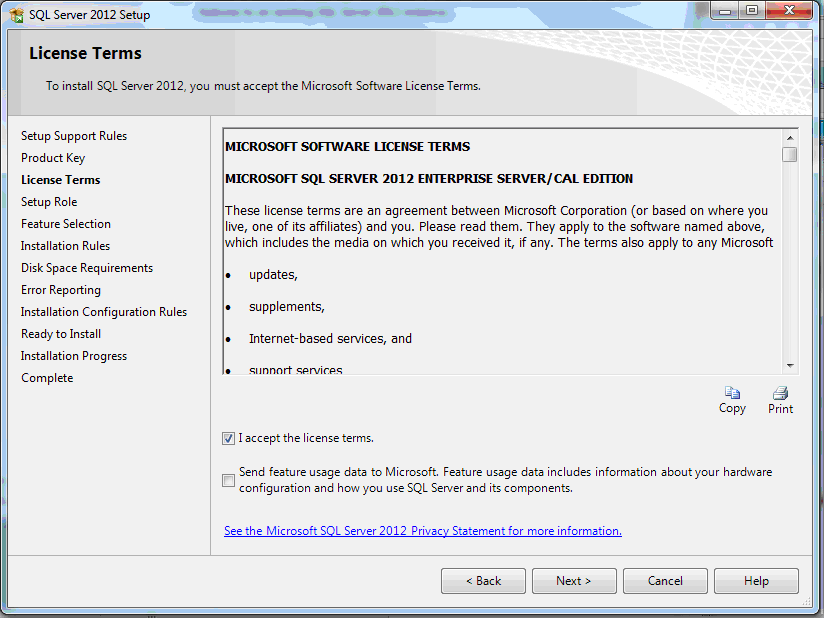Select 'Setup Role' step in sidebar
Image resolution: width=824 pixels, height=618 pixels.
coord(49,202)
